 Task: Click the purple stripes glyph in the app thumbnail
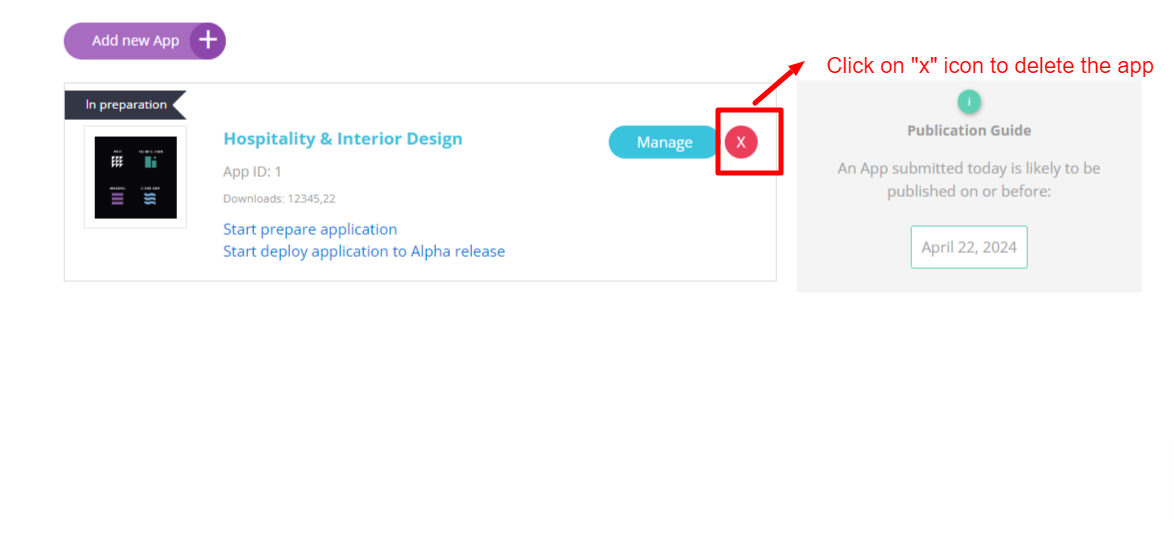[117, 198]
